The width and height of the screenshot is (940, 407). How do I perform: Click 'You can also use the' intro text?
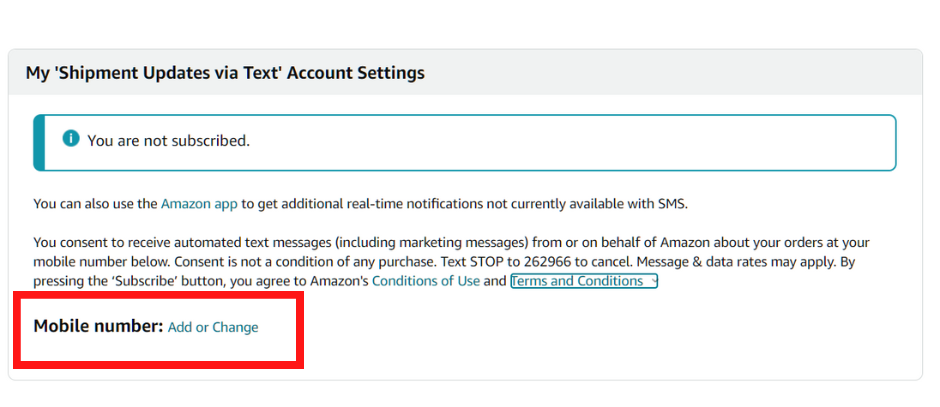95,203
